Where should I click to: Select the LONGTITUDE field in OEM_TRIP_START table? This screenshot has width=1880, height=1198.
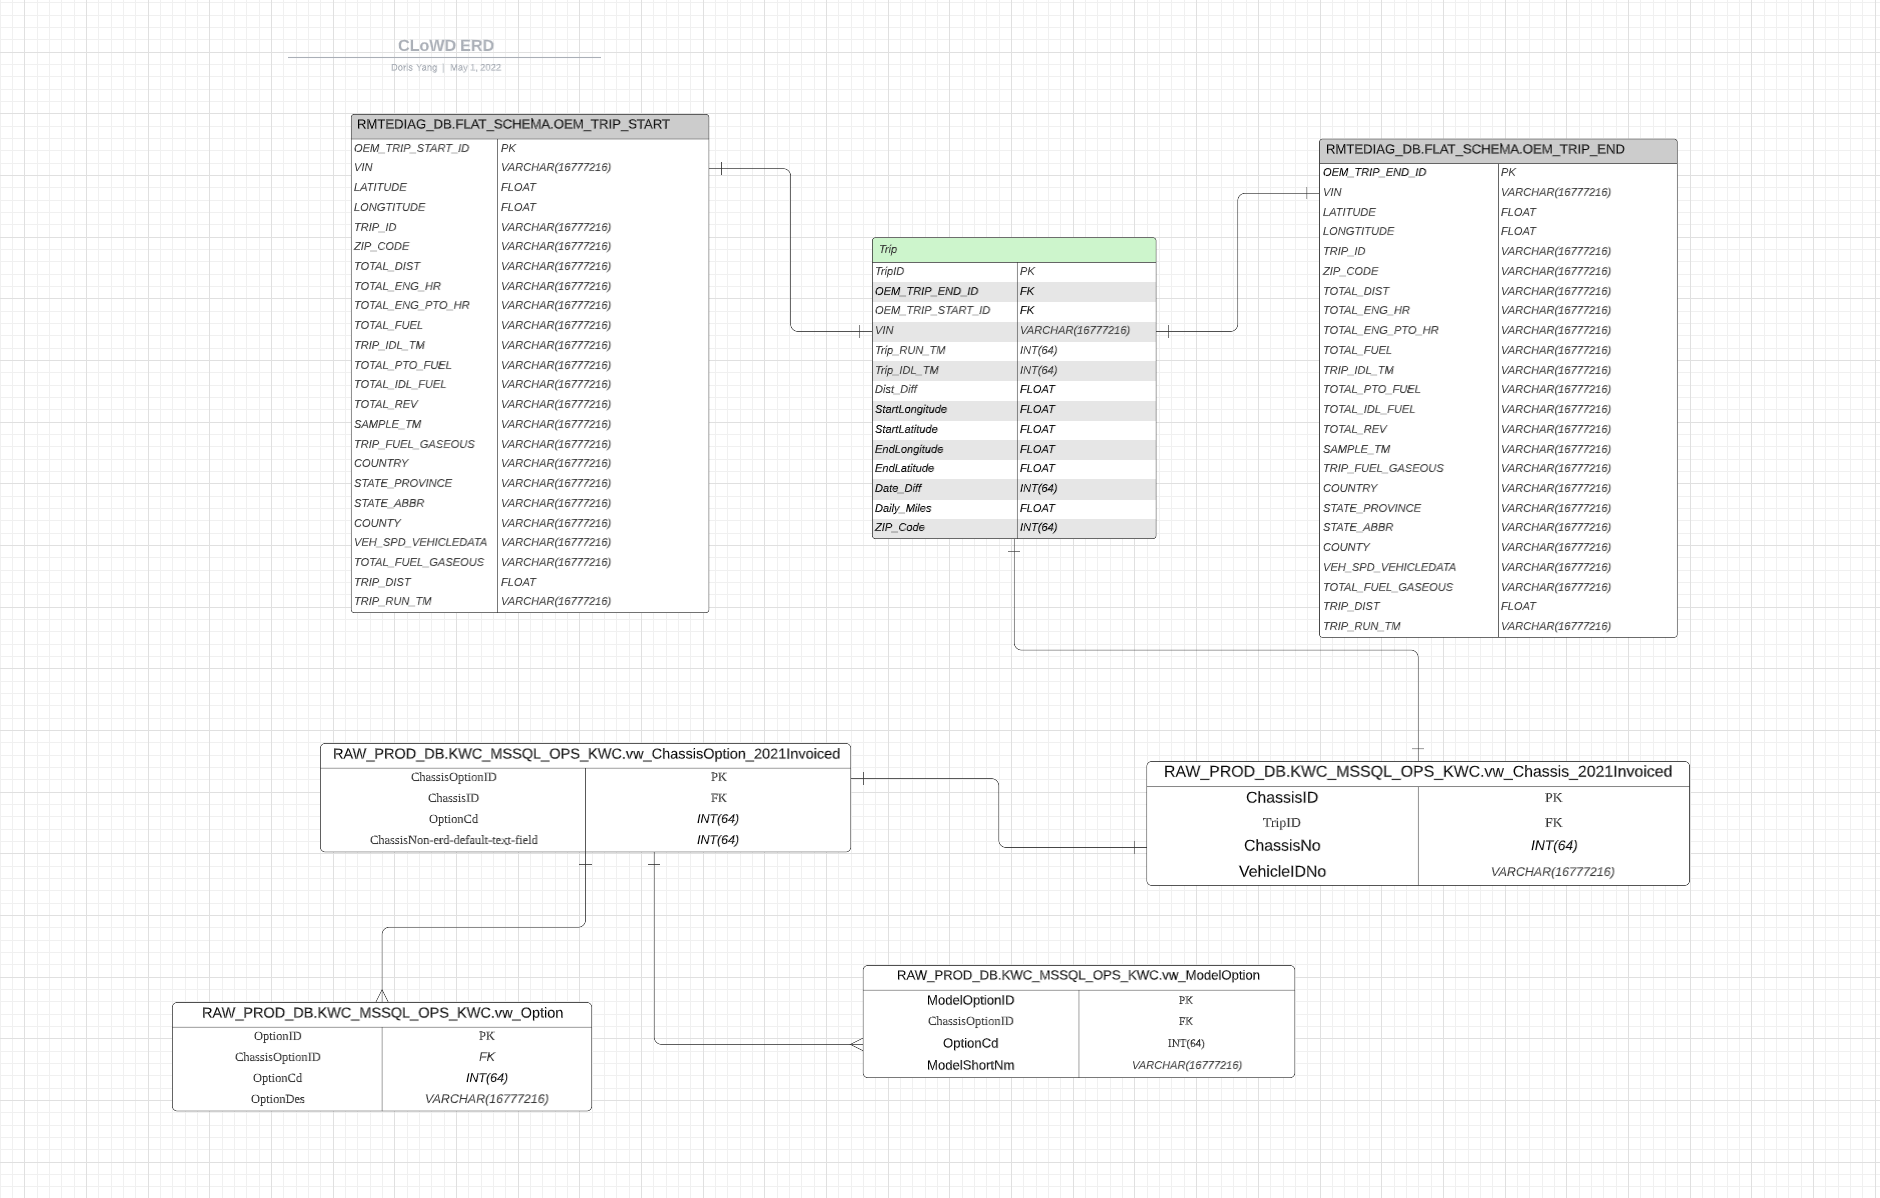(389, 208)
